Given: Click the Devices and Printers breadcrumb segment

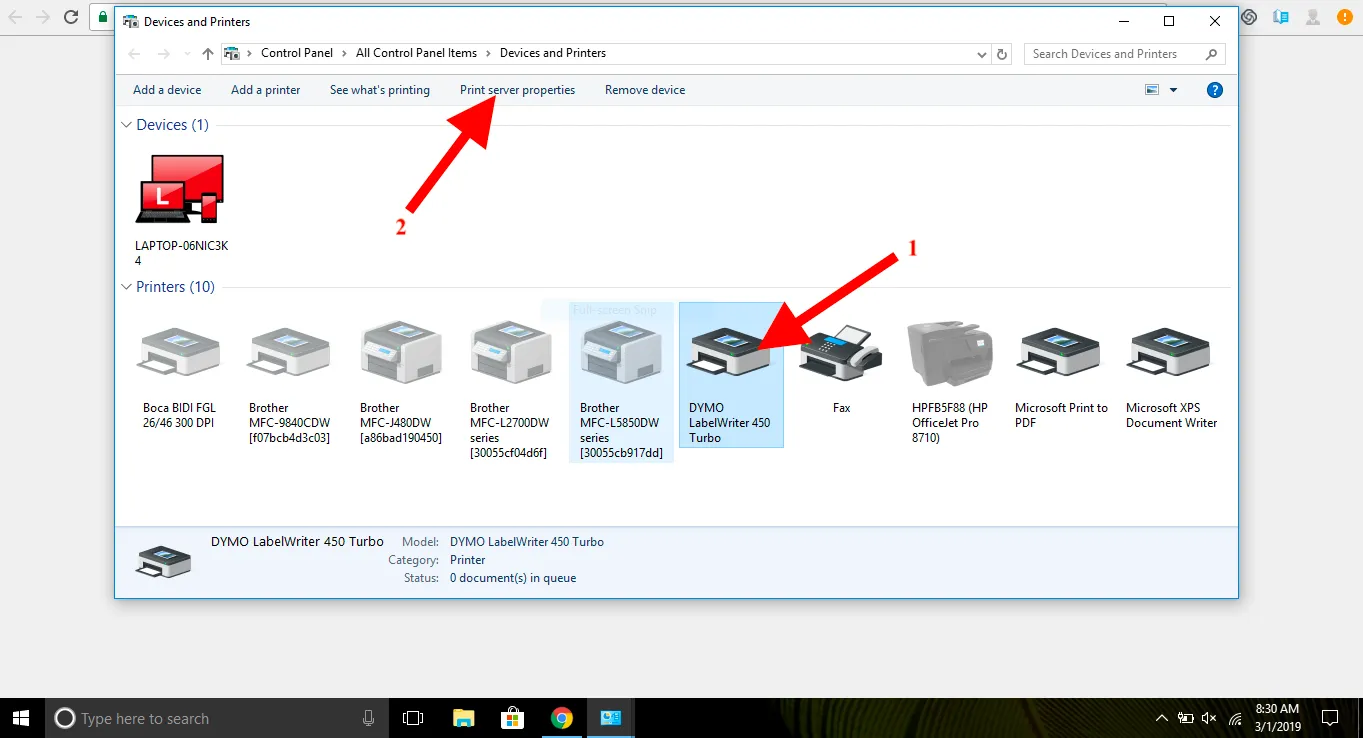Looking at the screenshot, I should pyautogui.click(x=553, y=54).
